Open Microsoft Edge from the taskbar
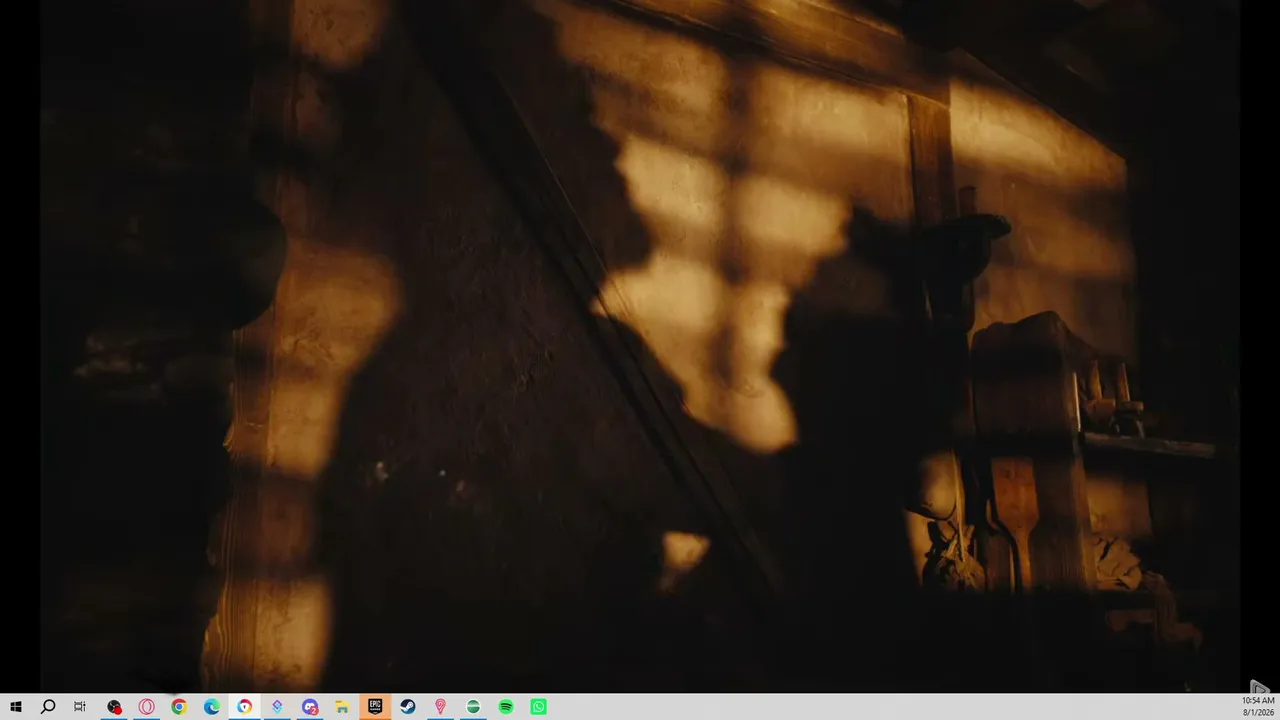 [x=212, y=707]
